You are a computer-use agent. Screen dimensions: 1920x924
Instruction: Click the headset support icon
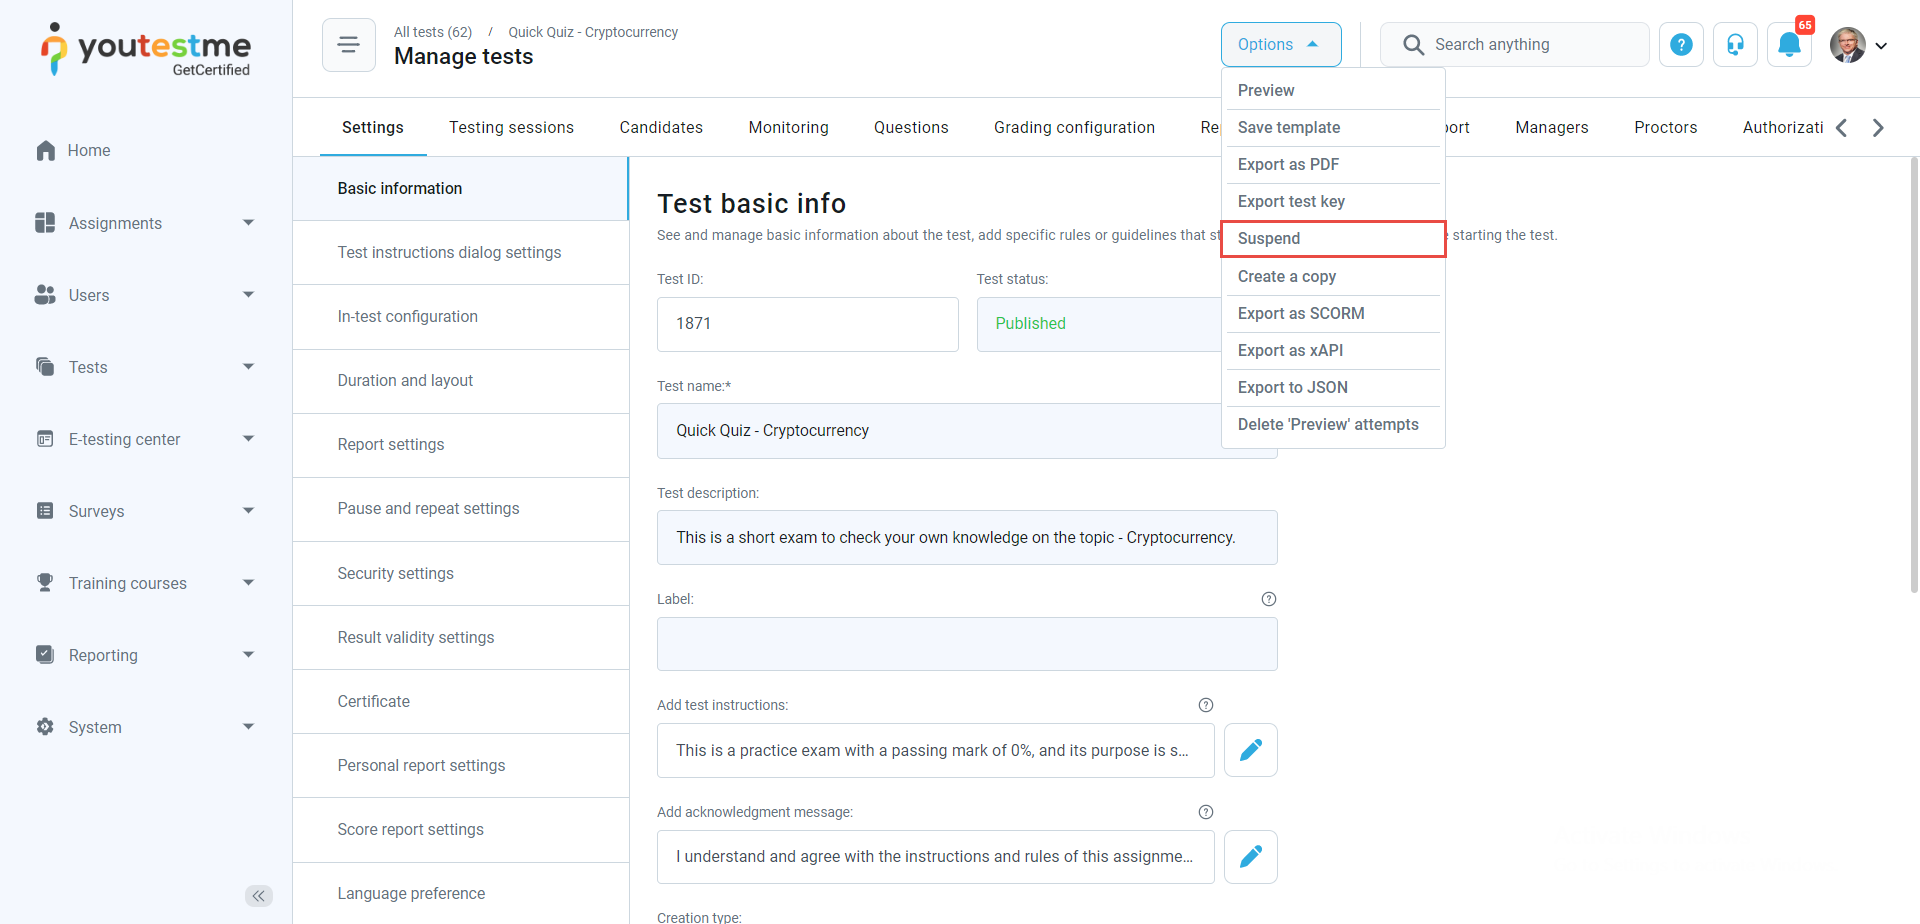click(1735, 45)
